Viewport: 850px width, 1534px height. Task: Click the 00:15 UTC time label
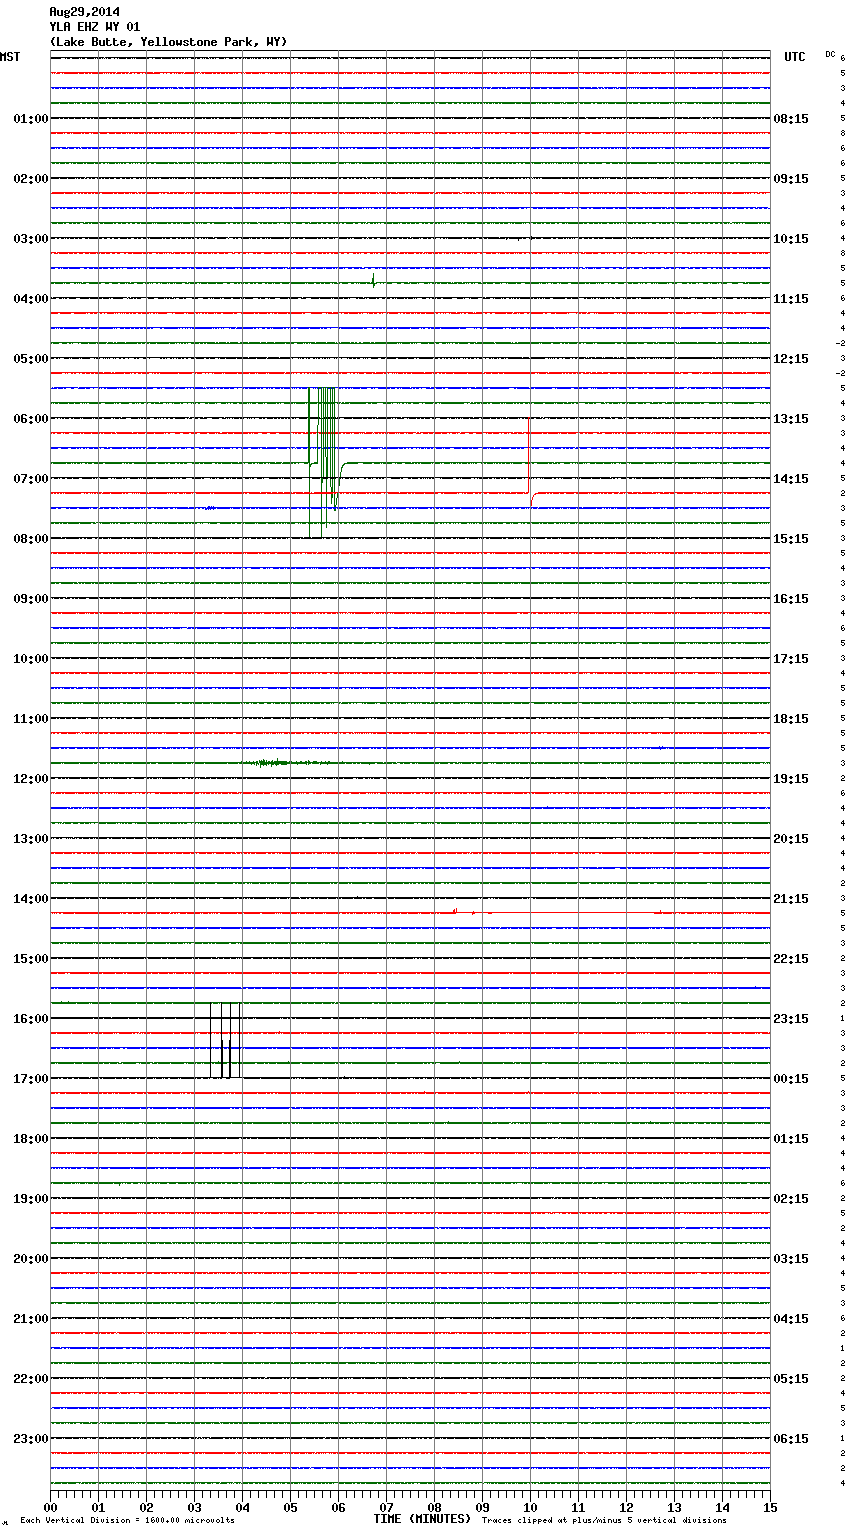point(791,1079)
